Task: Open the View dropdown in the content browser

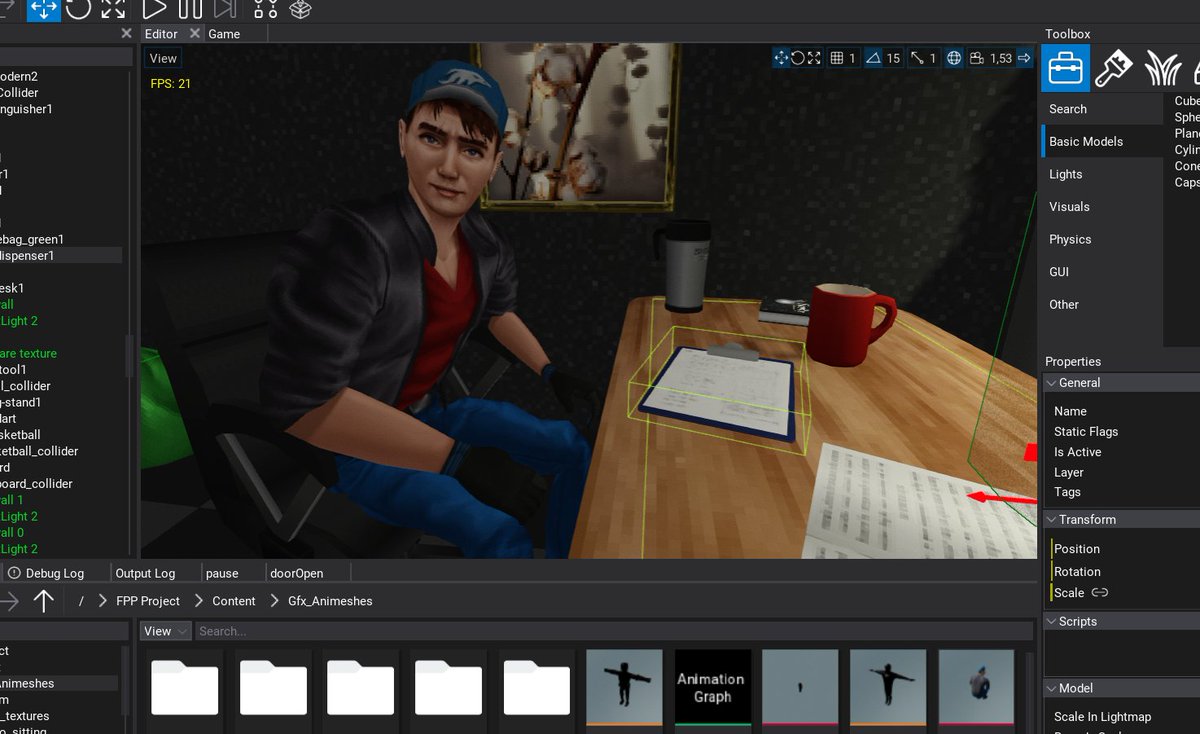Action: (x=162, y=631)
